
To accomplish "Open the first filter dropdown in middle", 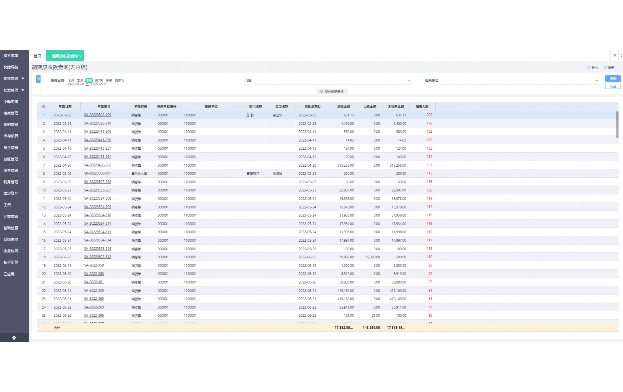I will point(333,81).
